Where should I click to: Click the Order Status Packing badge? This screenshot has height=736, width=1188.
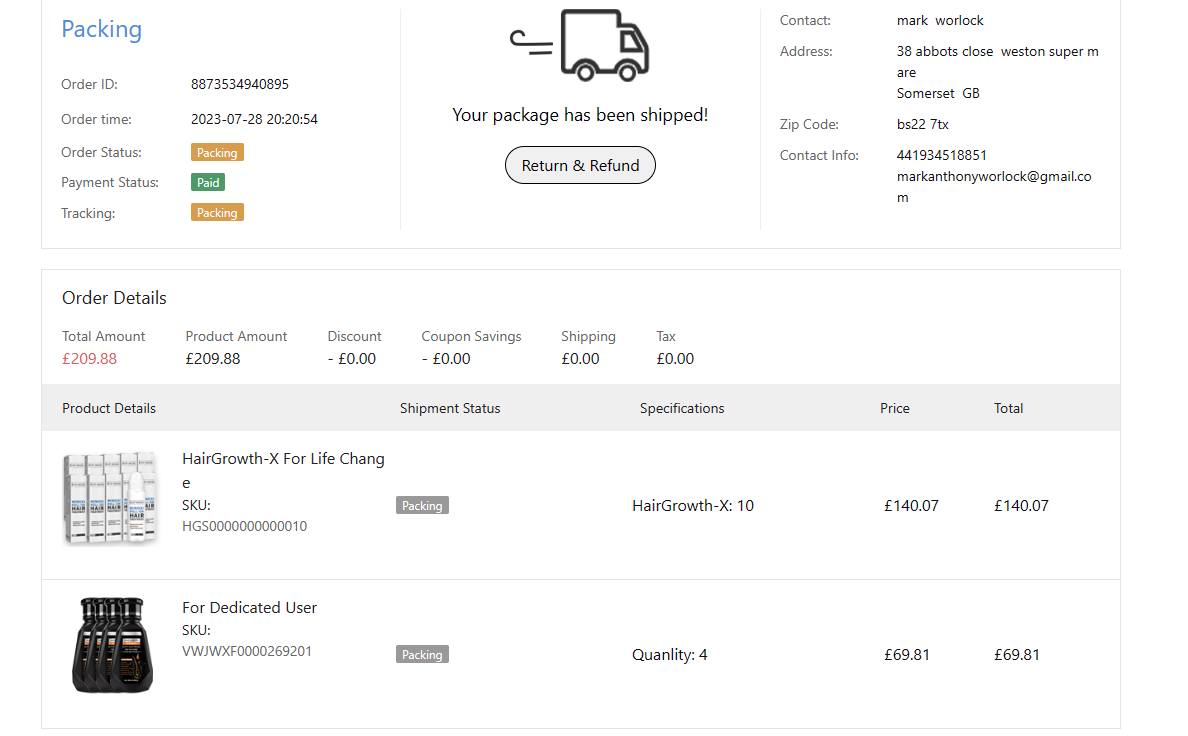[217, 153]
